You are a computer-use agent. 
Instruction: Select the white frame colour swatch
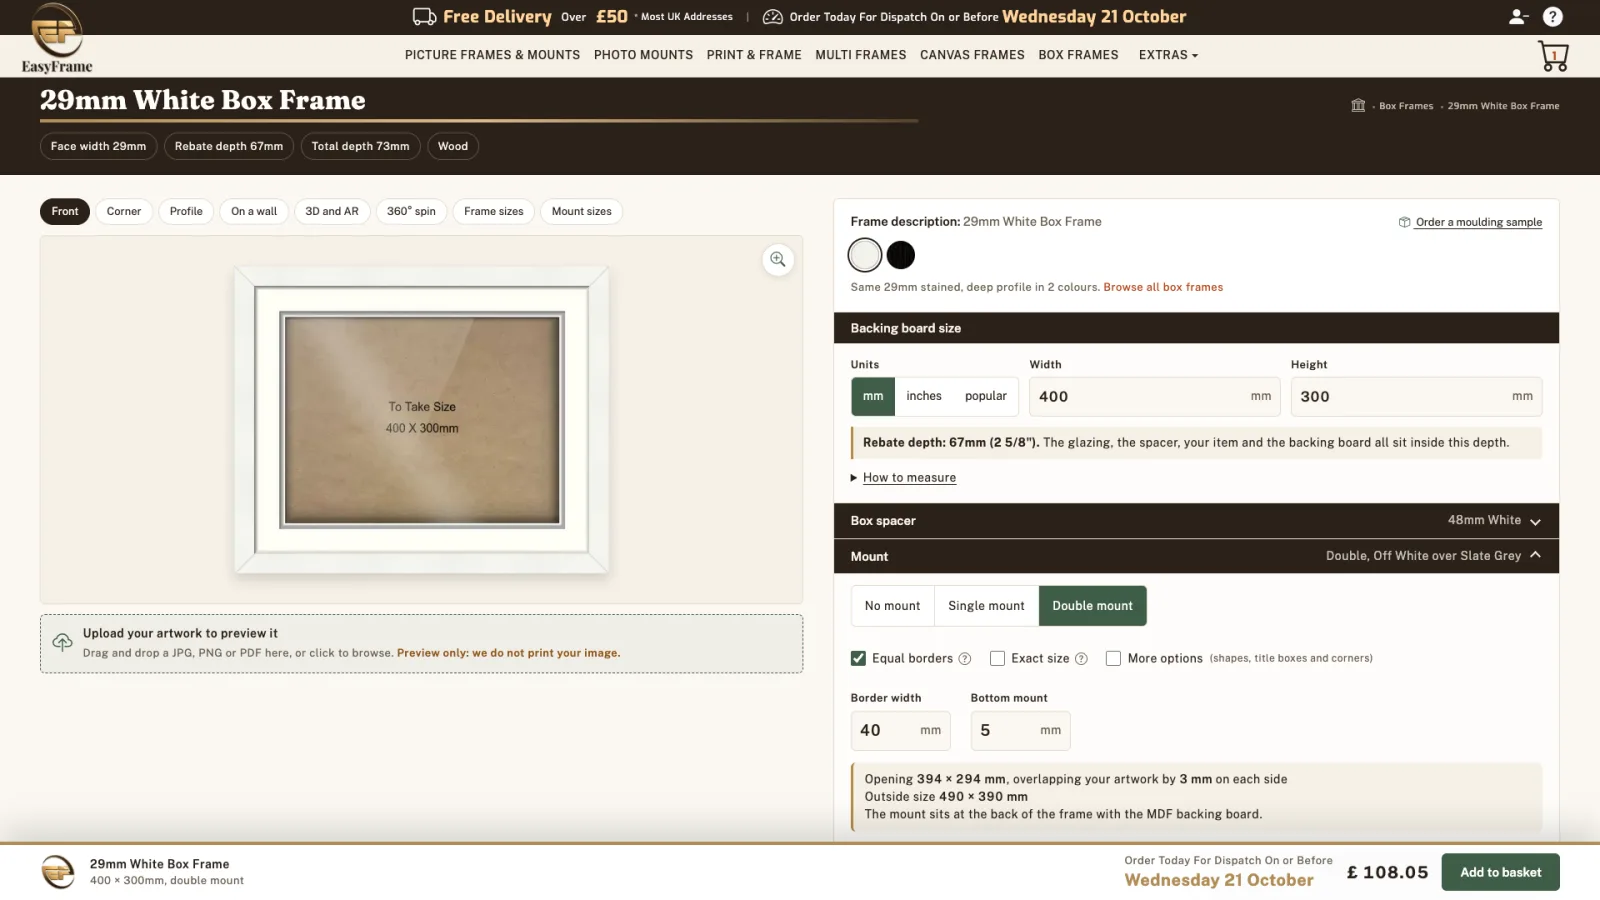pyautogui.click(x=865, y=255)
